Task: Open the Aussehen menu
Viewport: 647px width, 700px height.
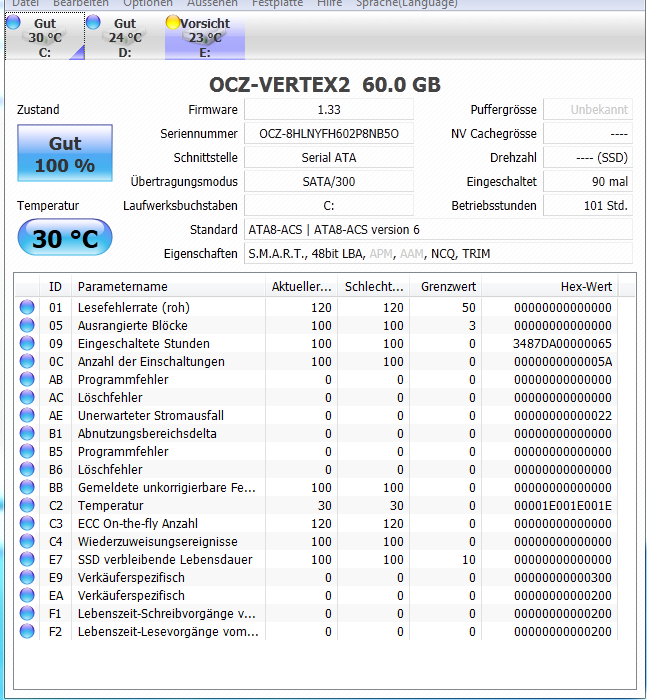Action: point(212,4)
